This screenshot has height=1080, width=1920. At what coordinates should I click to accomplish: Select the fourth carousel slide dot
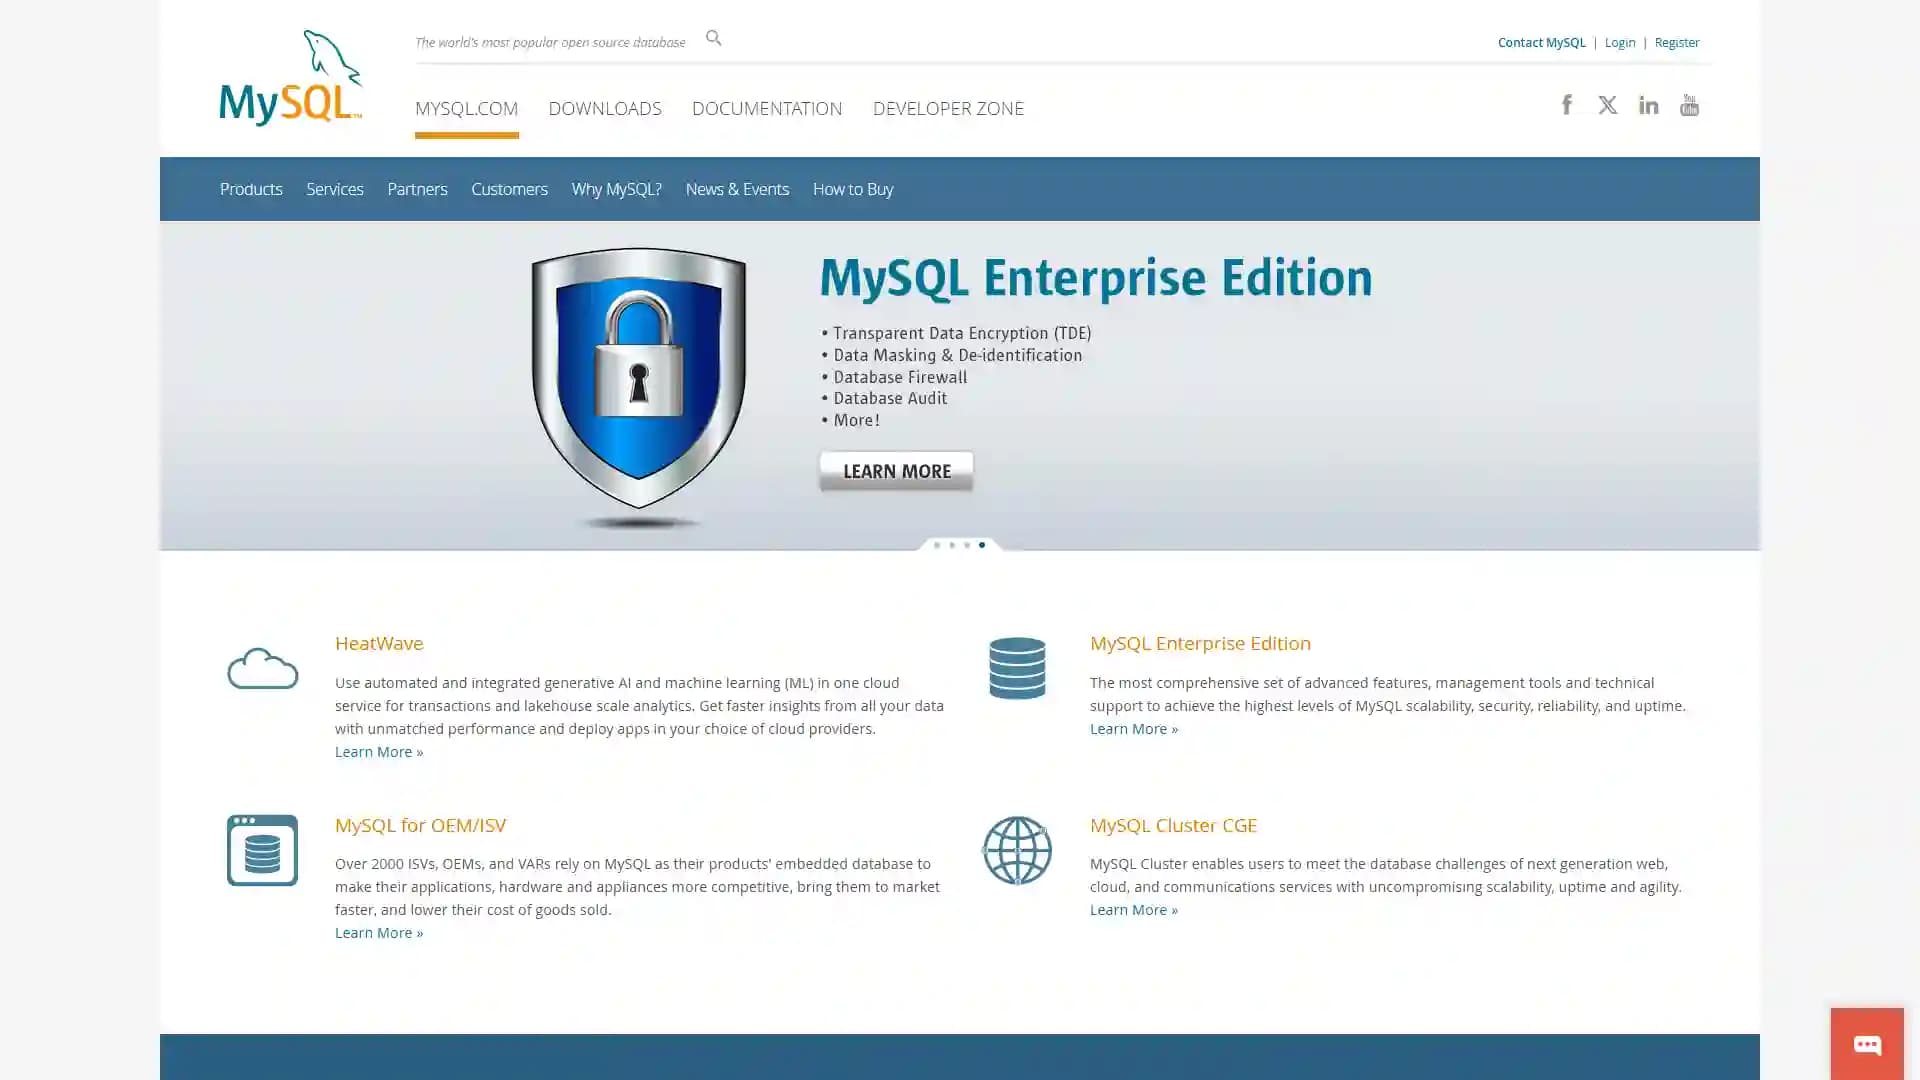click(x=981, y=545)
